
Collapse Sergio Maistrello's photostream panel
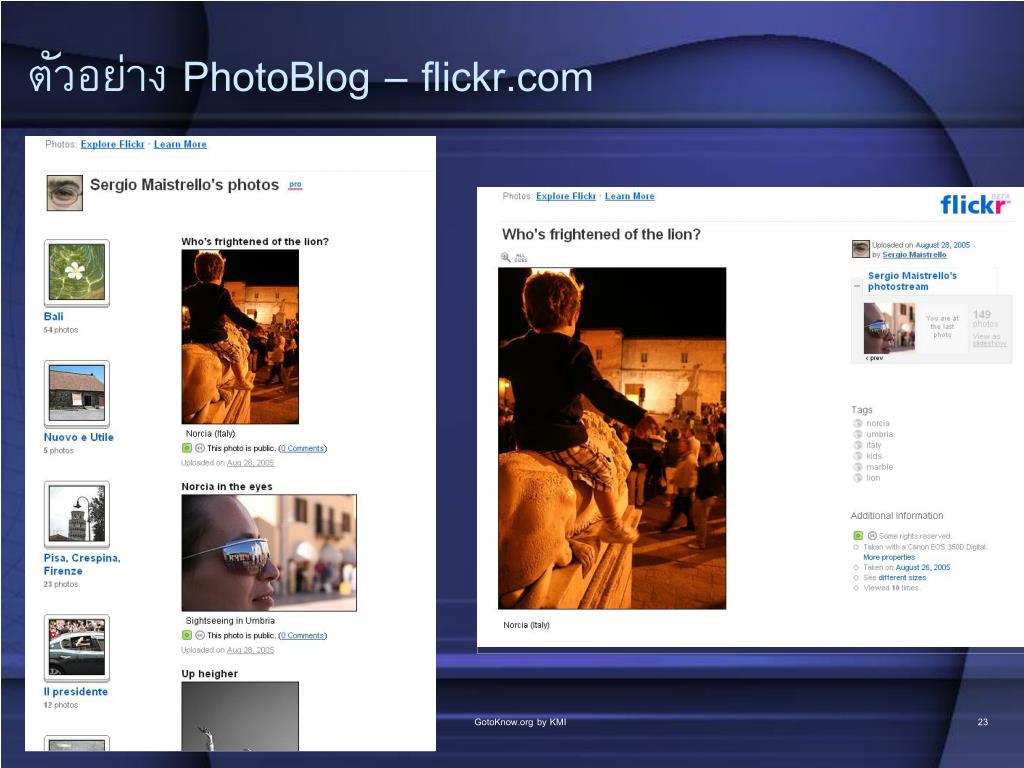[857, 285]
